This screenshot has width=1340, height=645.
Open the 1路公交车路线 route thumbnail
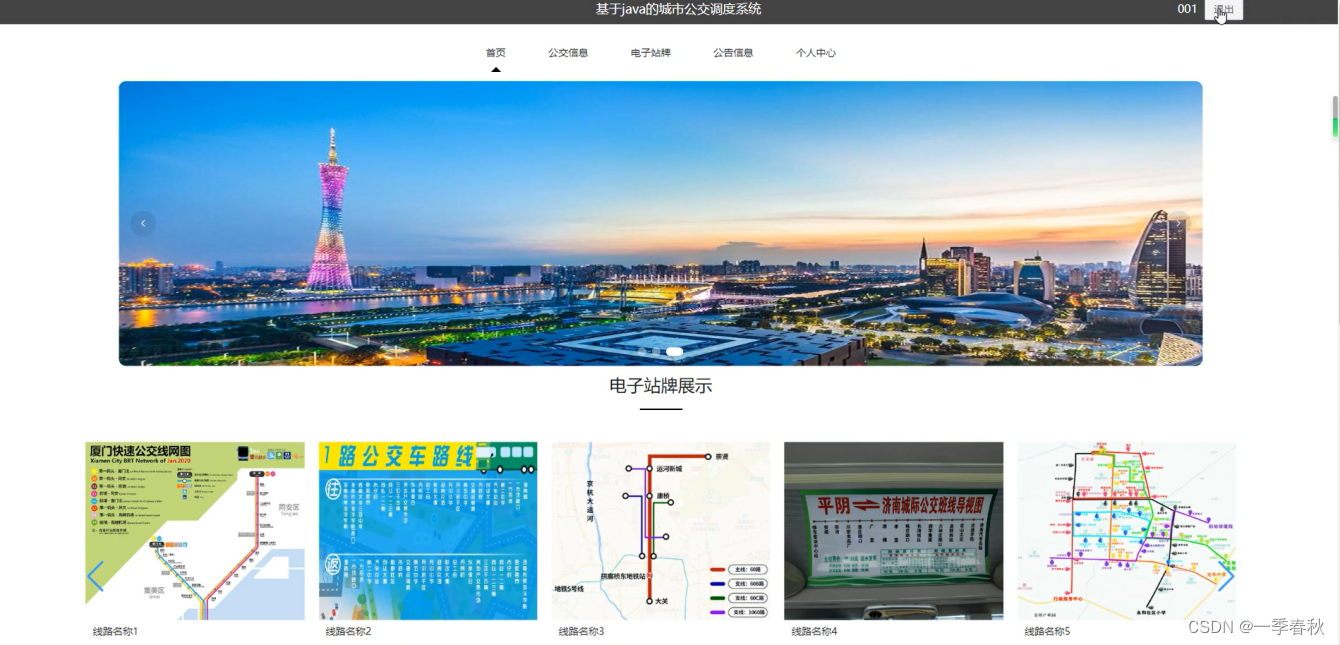pos(427,531)
